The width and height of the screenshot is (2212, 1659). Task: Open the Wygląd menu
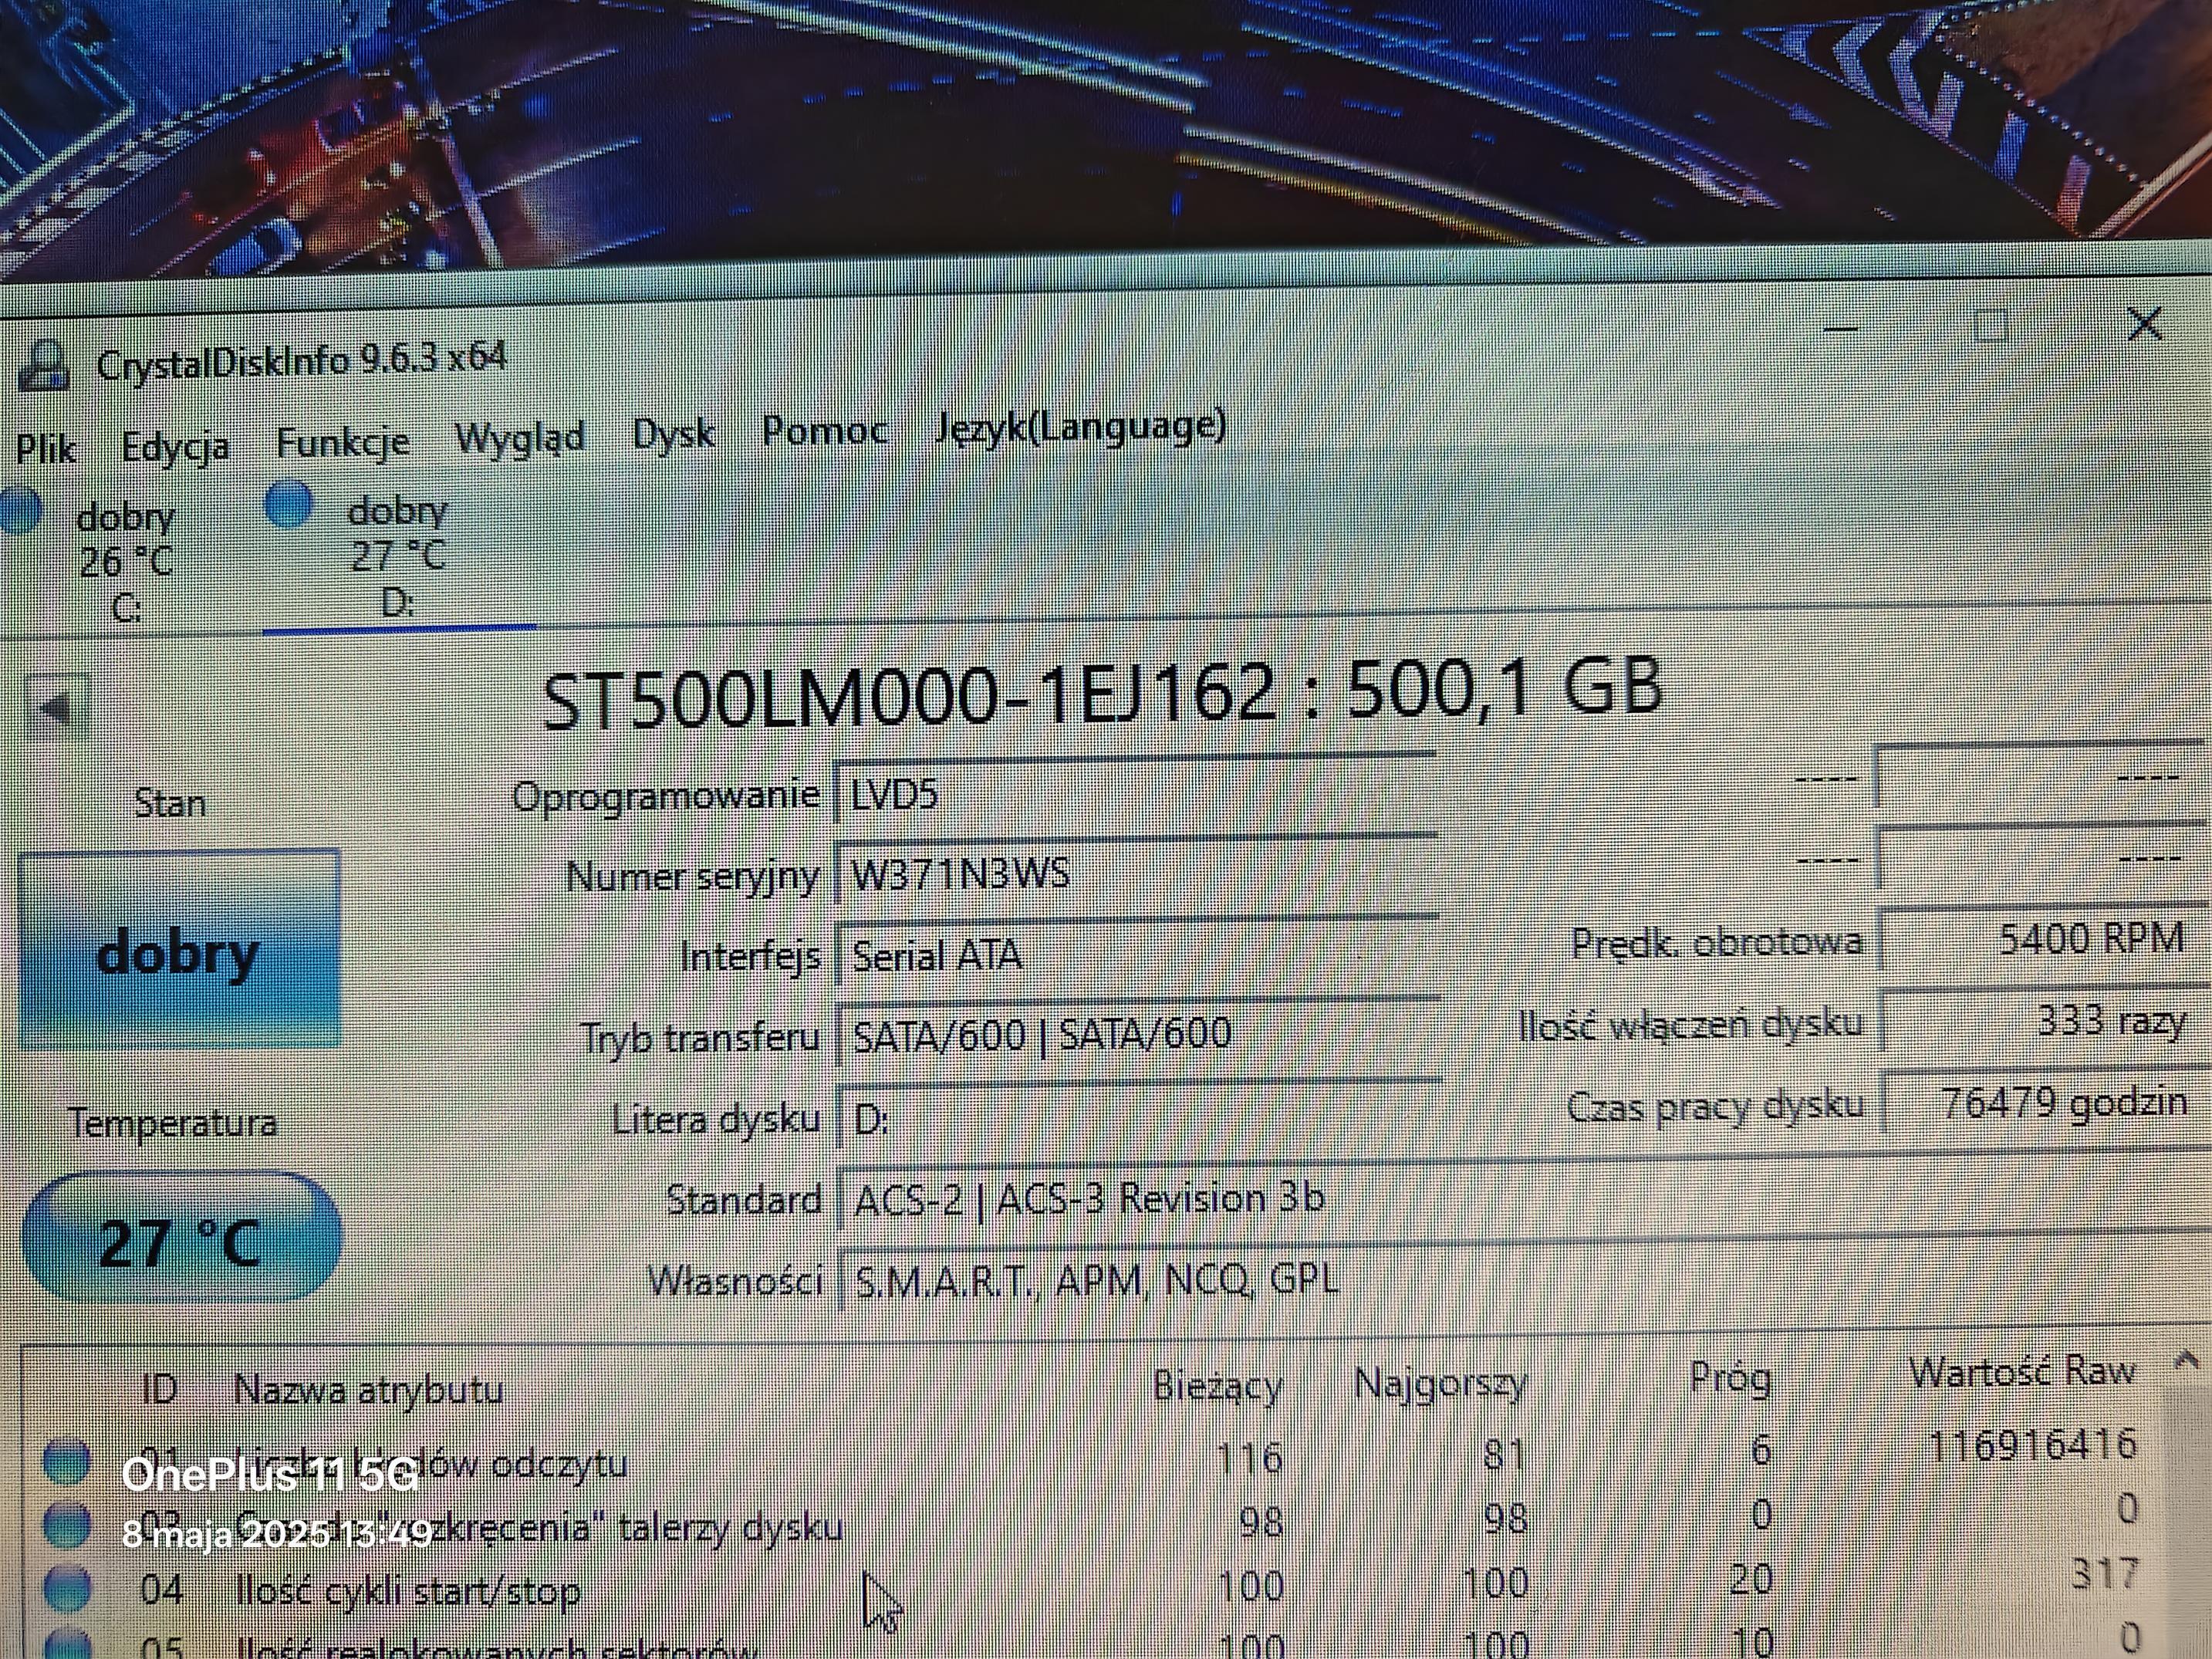pos(519,438)
